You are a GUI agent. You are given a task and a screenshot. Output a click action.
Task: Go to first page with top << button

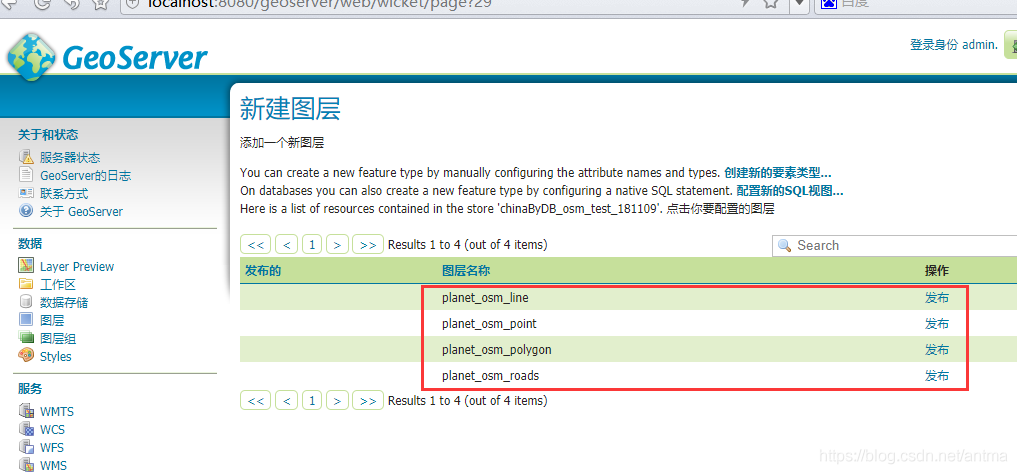256,244
